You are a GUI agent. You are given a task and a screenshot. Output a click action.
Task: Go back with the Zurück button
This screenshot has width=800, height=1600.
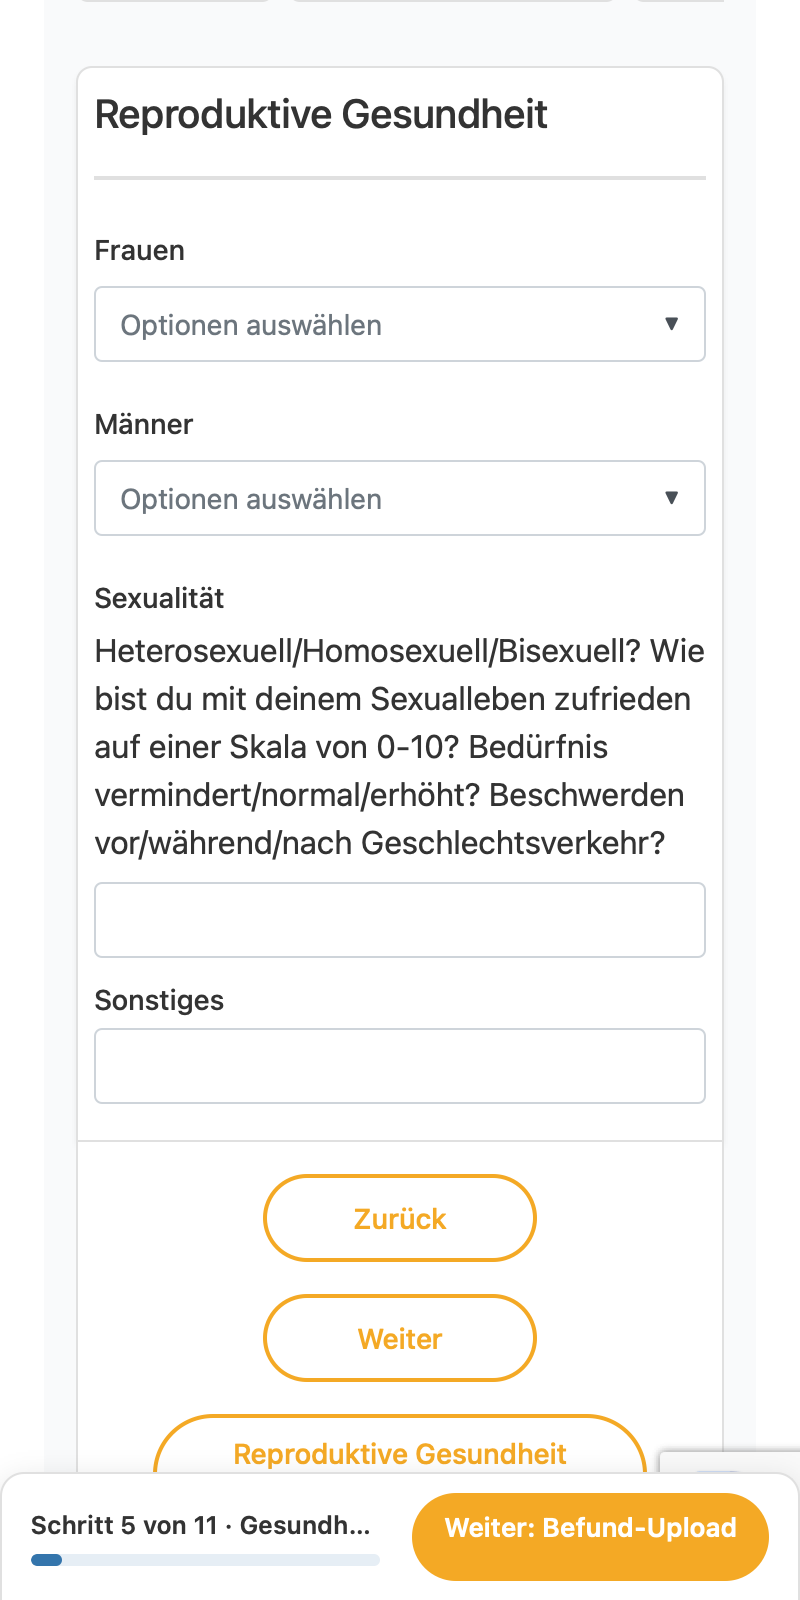click(400, 1218)
